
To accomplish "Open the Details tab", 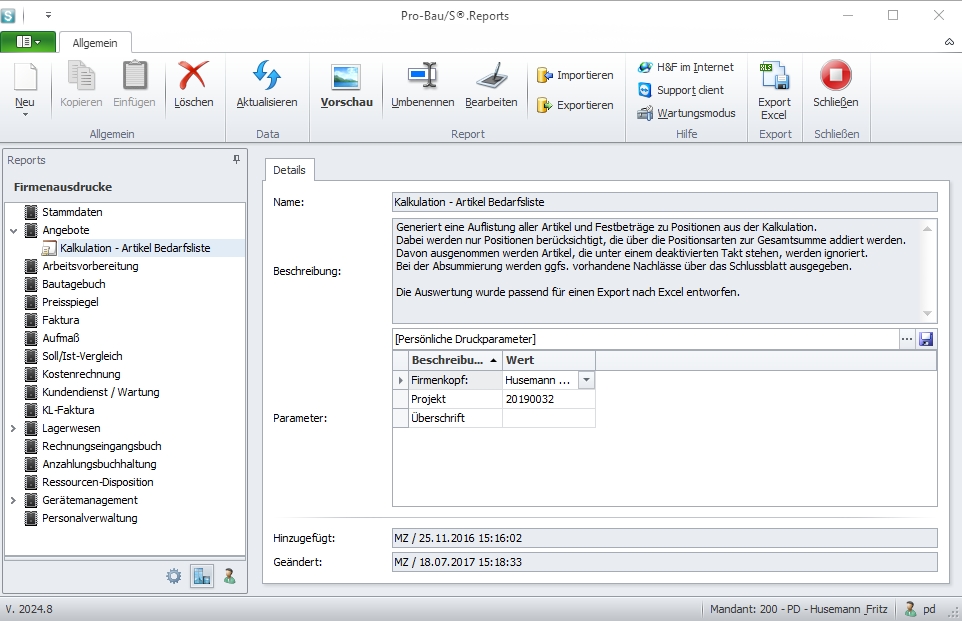I will point(290,169).
